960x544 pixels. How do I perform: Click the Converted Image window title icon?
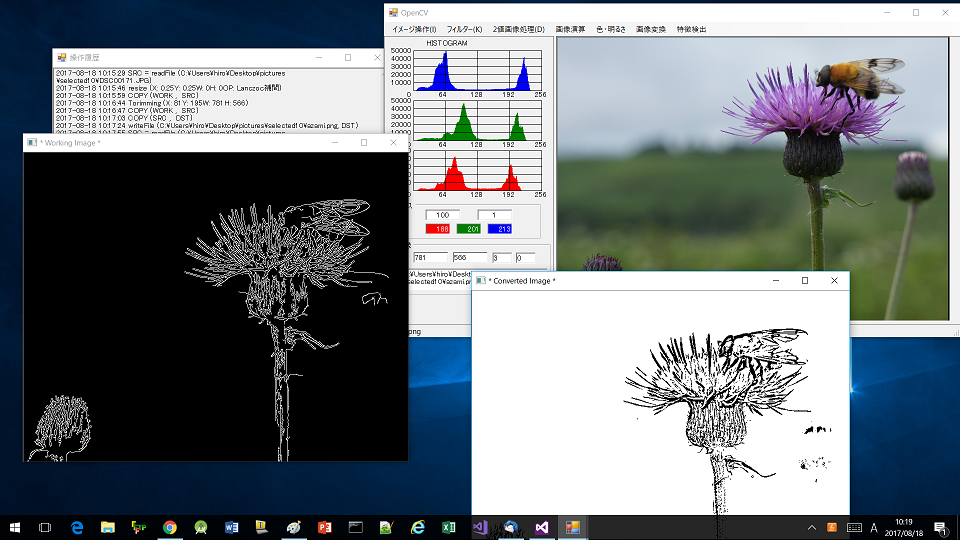[x=481, y=280]
